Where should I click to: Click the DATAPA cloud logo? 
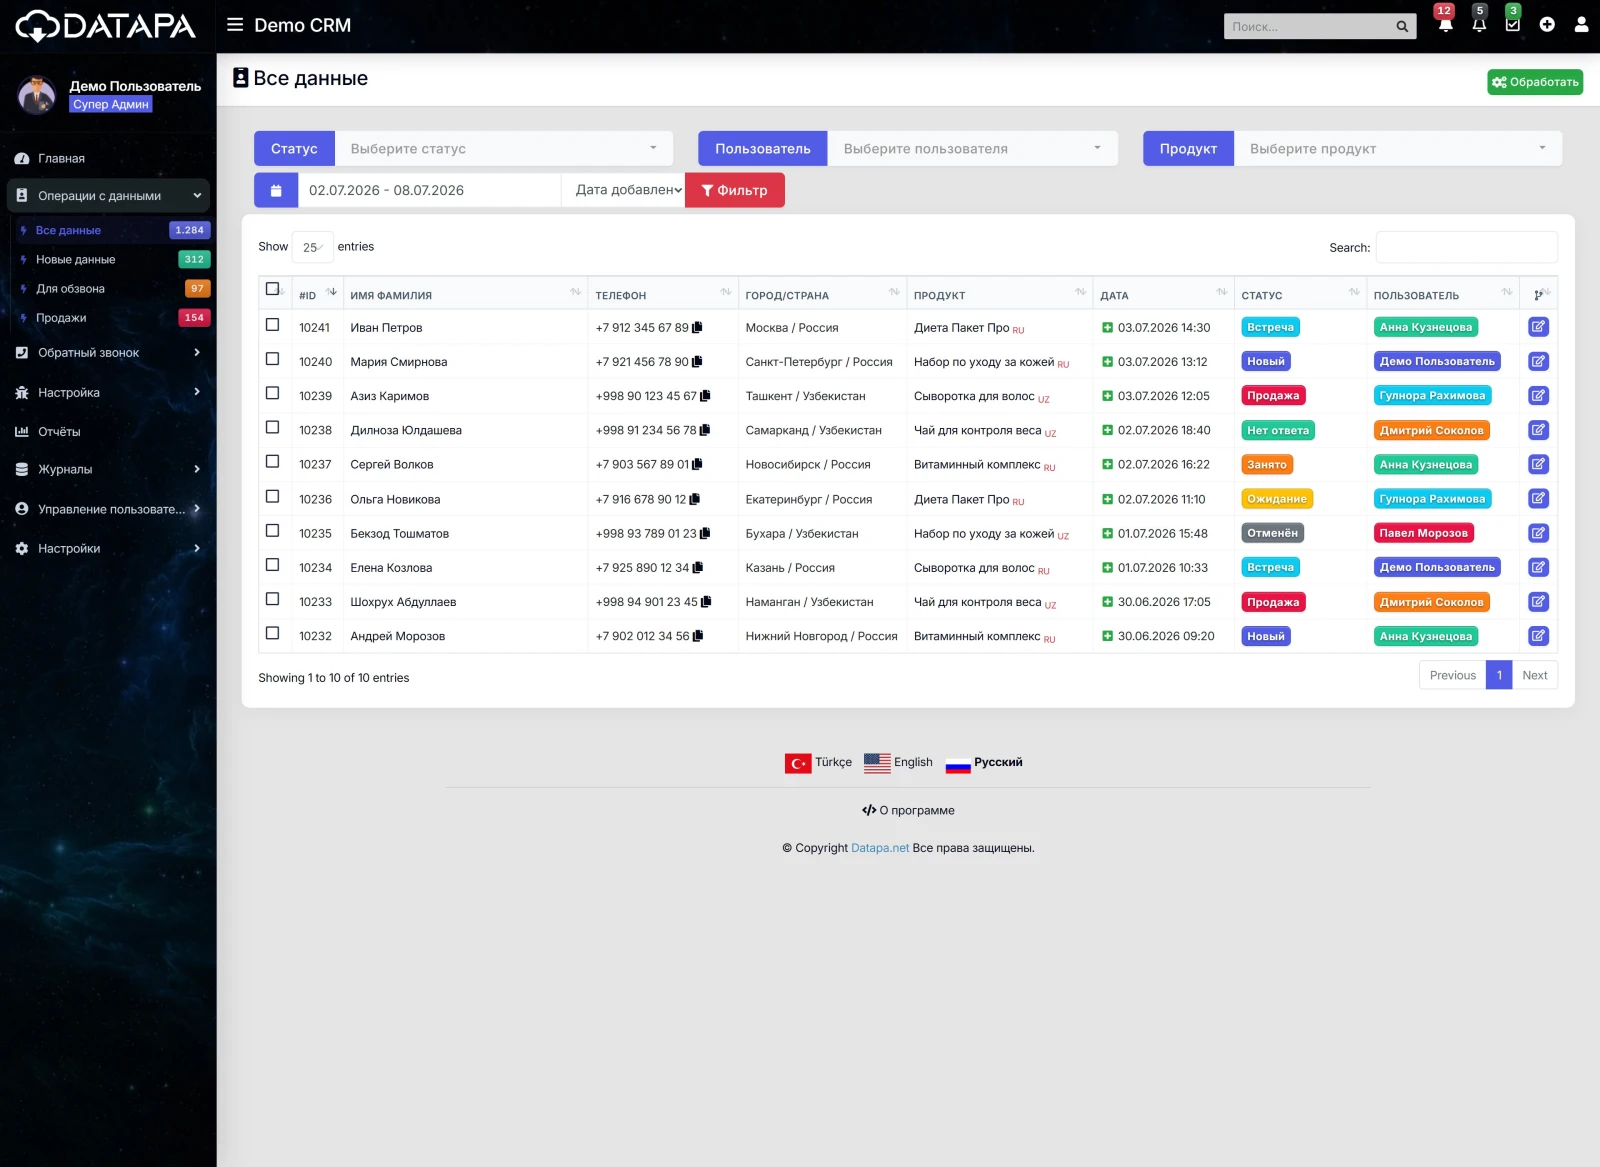[x=106, y=26]
